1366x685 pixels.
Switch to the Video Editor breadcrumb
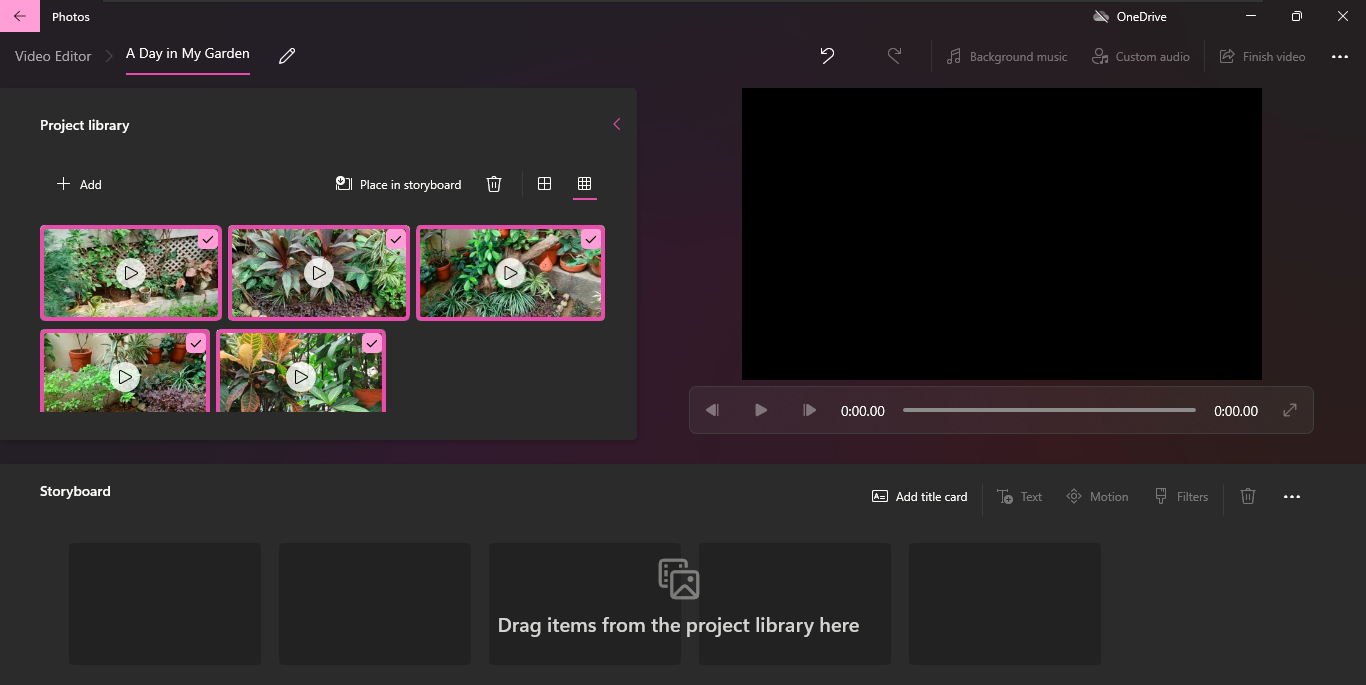point(52,56)
